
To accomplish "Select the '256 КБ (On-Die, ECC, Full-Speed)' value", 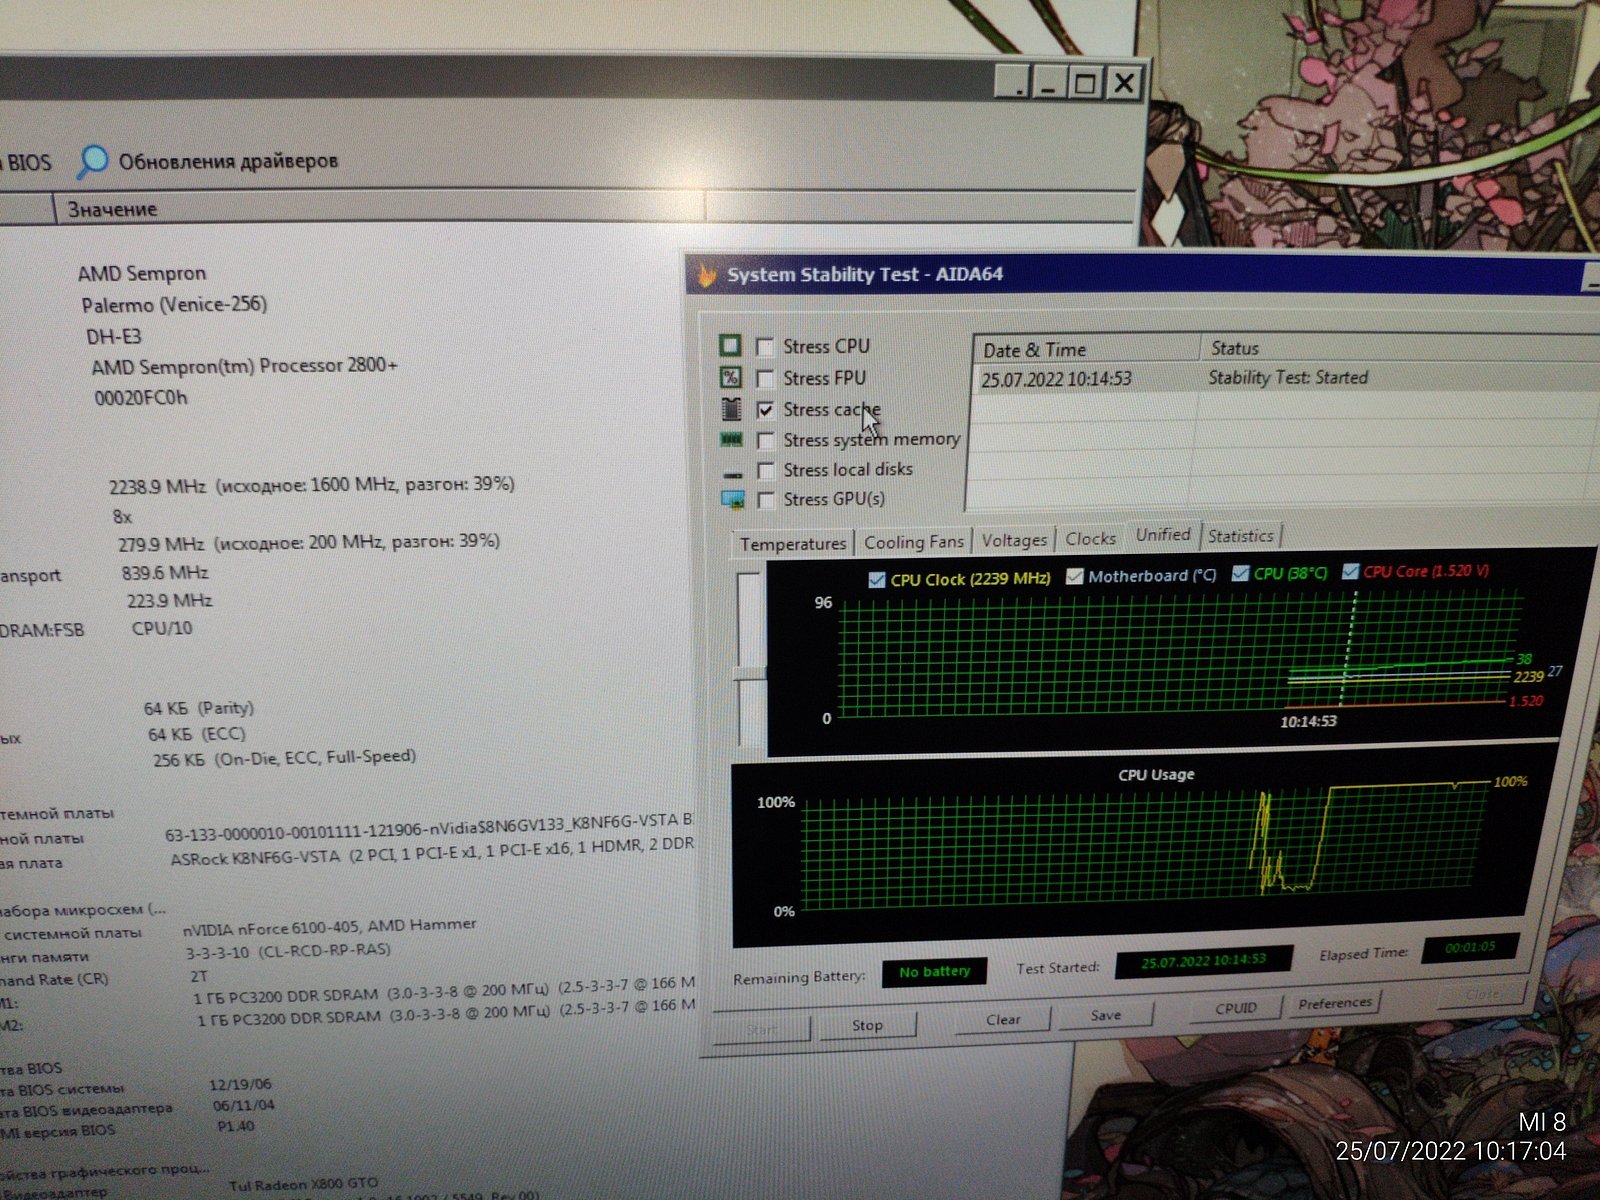I will 284,758.
